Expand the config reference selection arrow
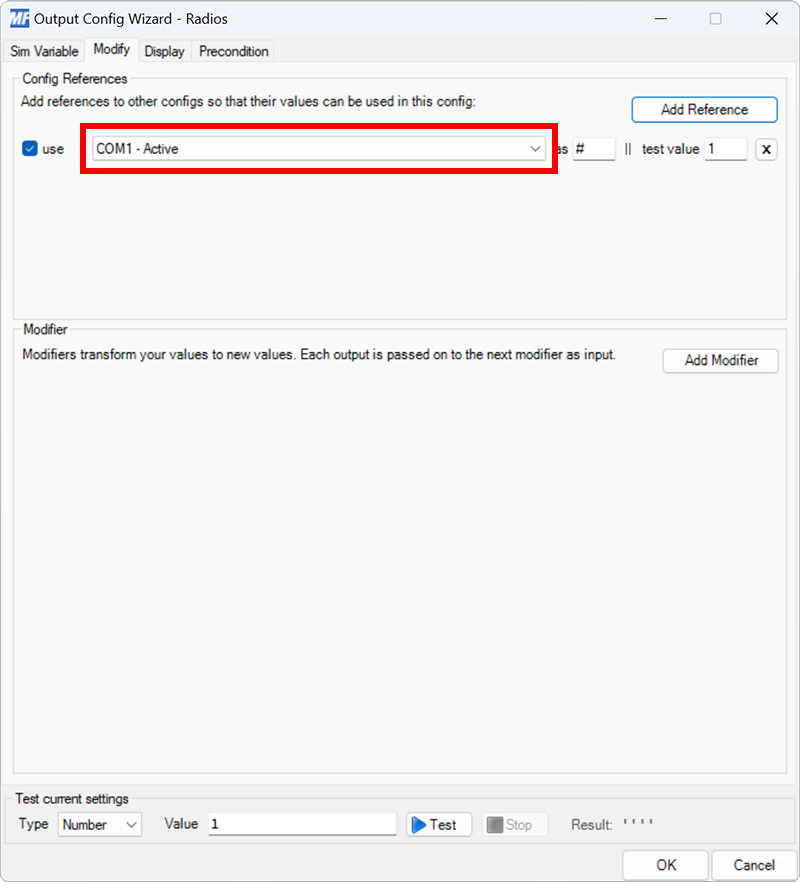Screen dimensions: 800x882 536,148
